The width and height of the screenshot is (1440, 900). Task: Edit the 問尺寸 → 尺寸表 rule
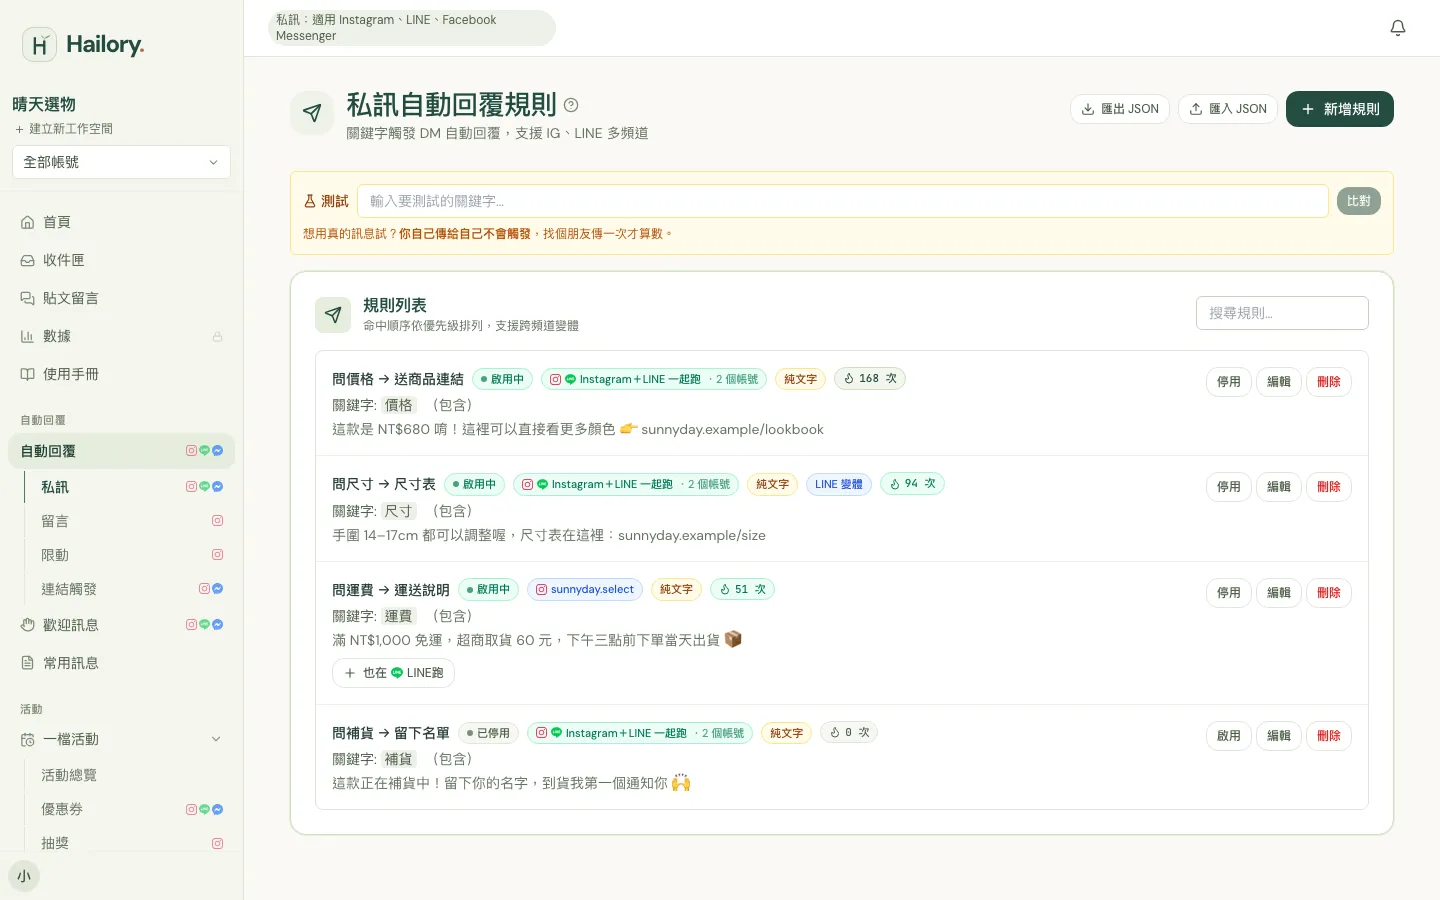pyautogui.click(x=1279, y=487)
